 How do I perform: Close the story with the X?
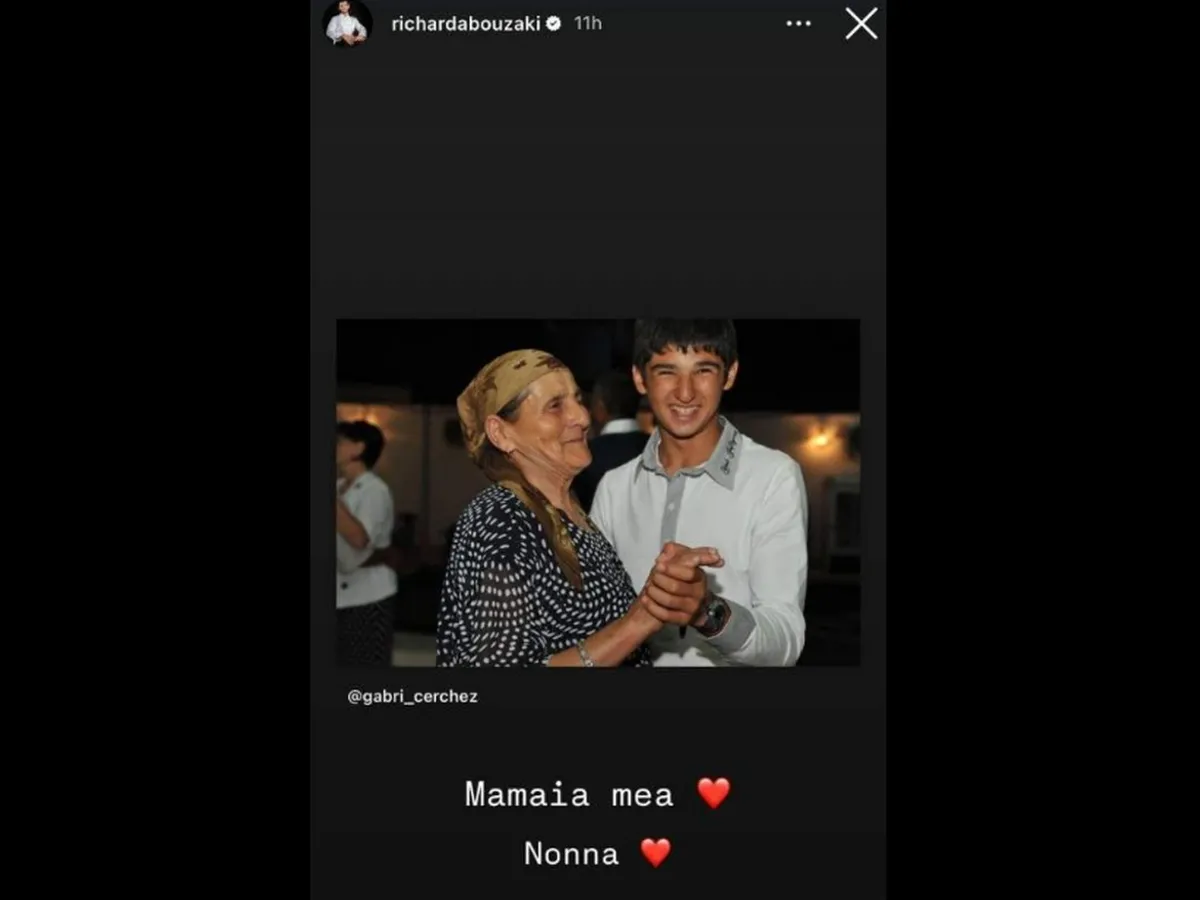[x=861, y=23]
